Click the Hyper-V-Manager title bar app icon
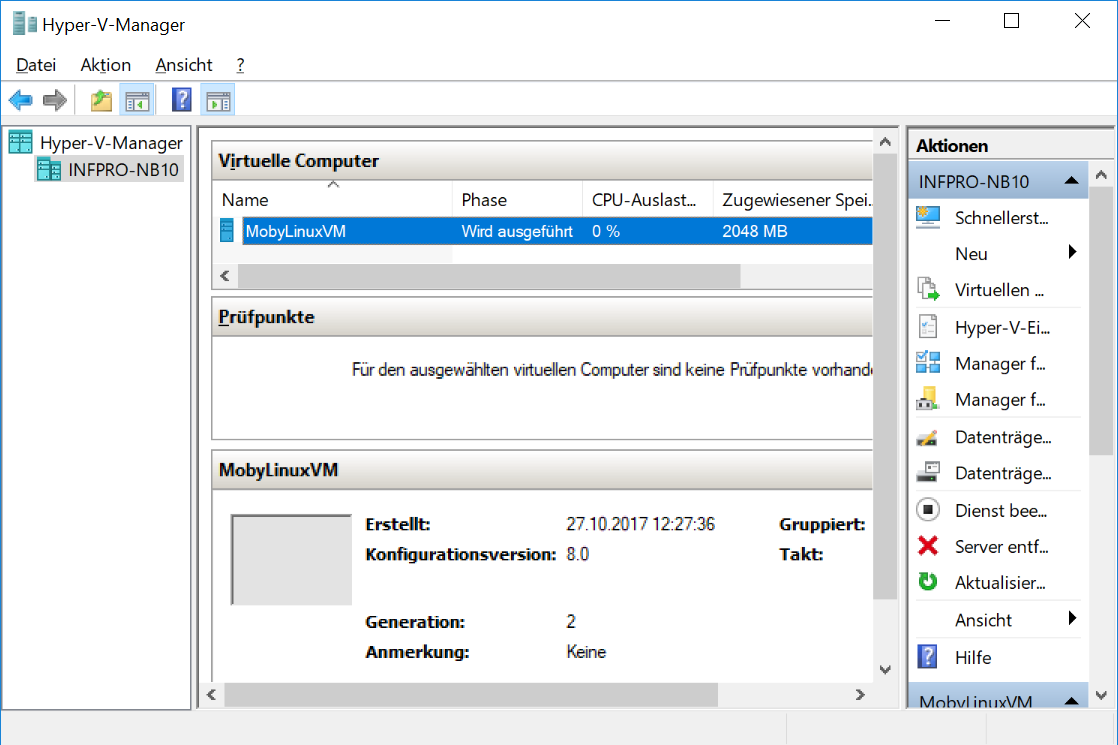Screen dimensions: 1118x745 click(25, 24)
